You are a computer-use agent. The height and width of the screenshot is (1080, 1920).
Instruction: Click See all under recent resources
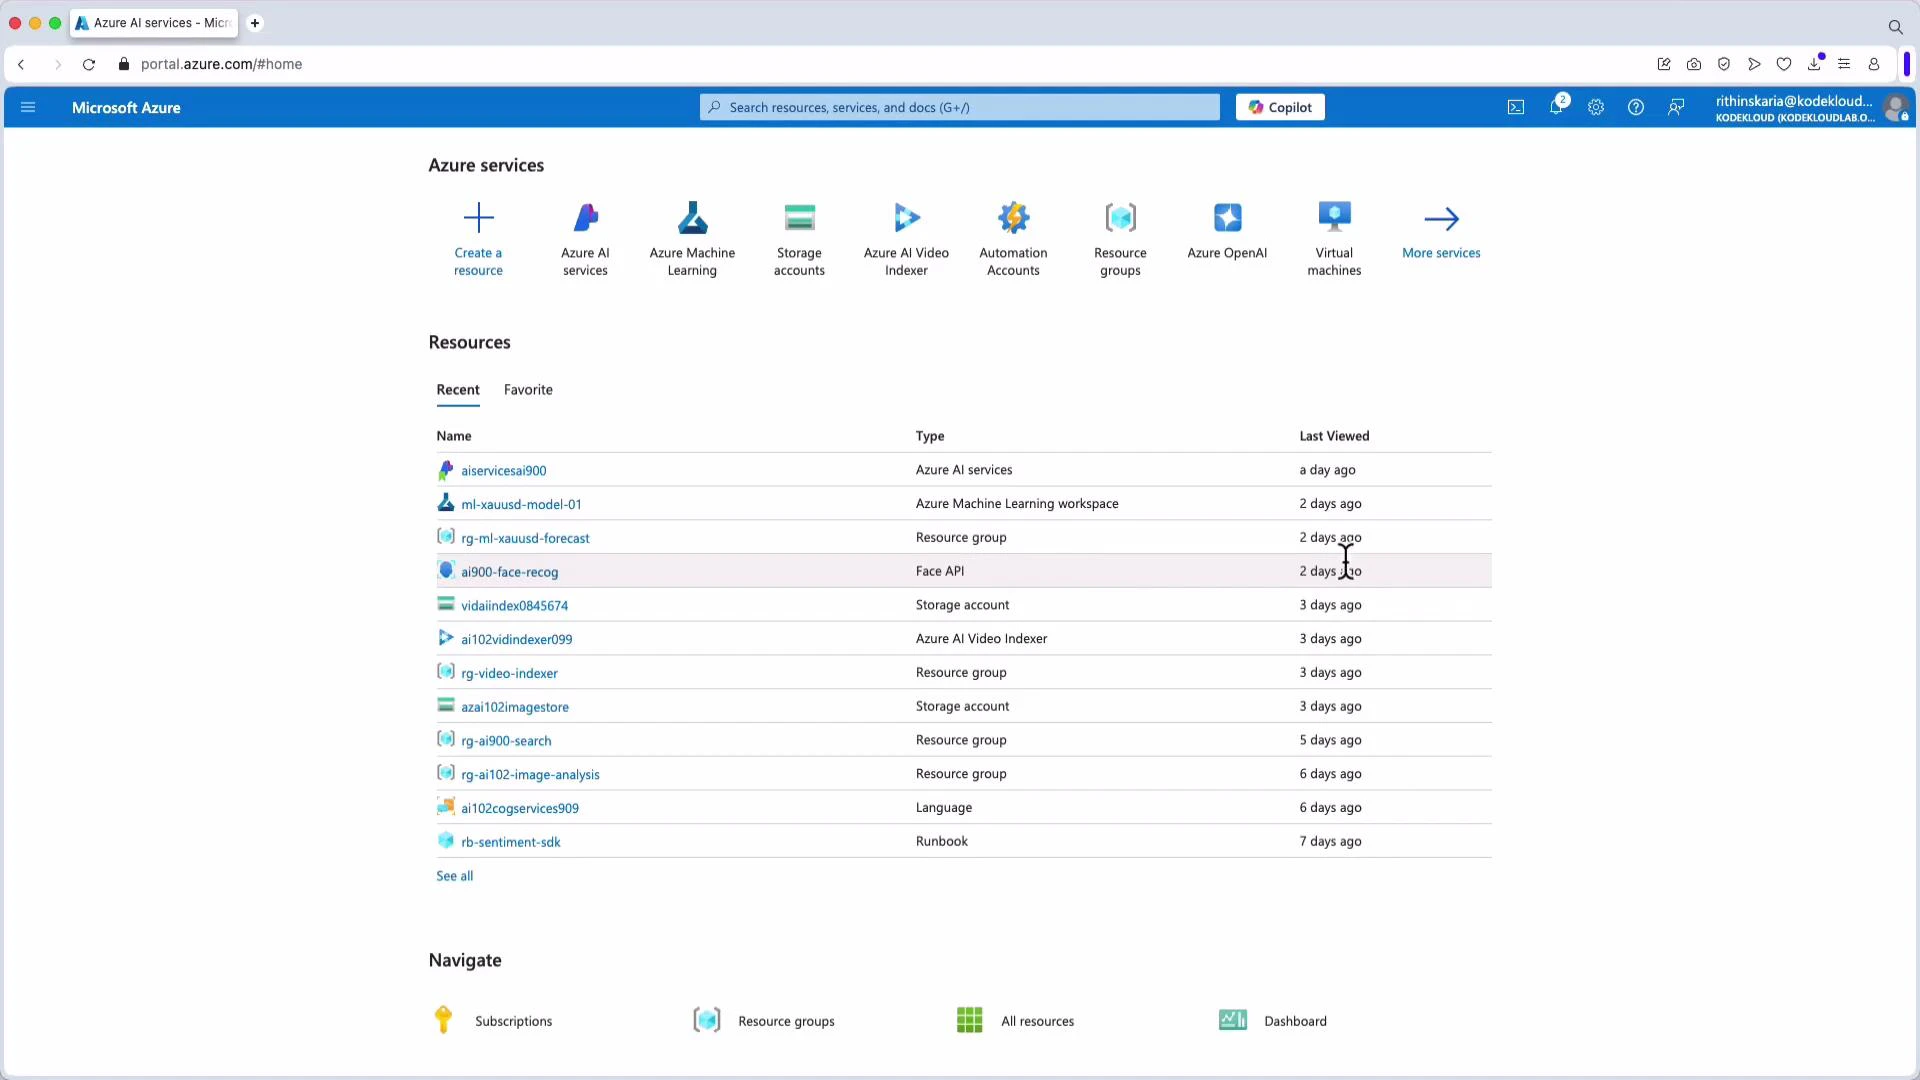point(454,875)
